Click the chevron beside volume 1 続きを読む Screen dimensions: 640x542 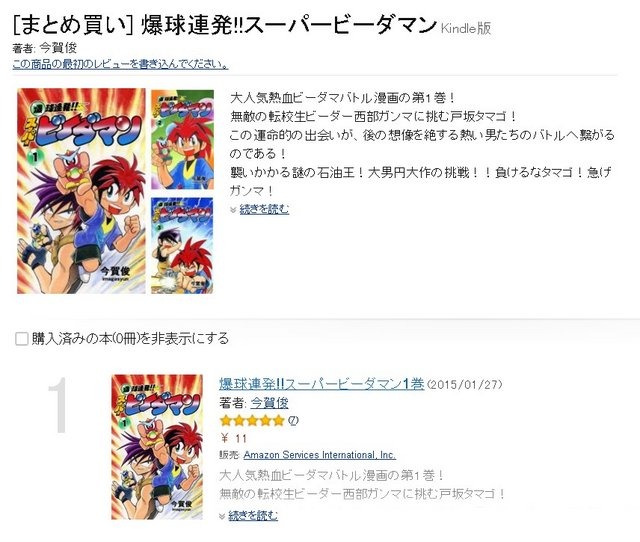pyautogui.click(x=222, y=516)
